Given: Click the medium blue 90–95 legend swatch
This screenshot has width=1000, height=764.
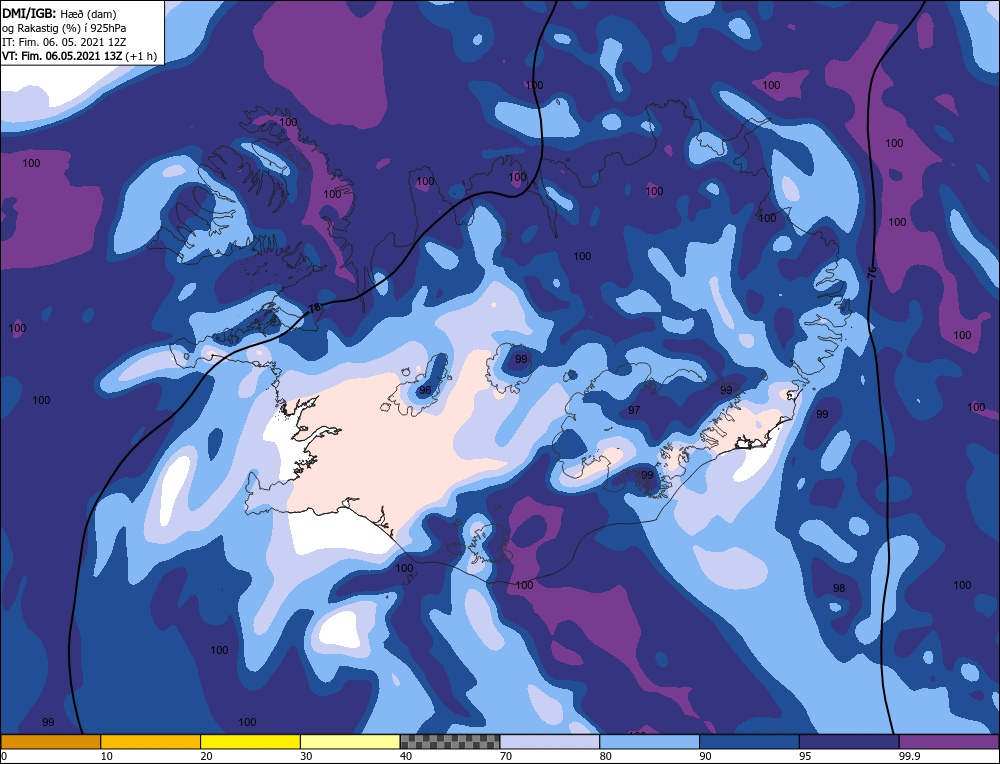Looking at the screenshot, I should click(749, 742).
